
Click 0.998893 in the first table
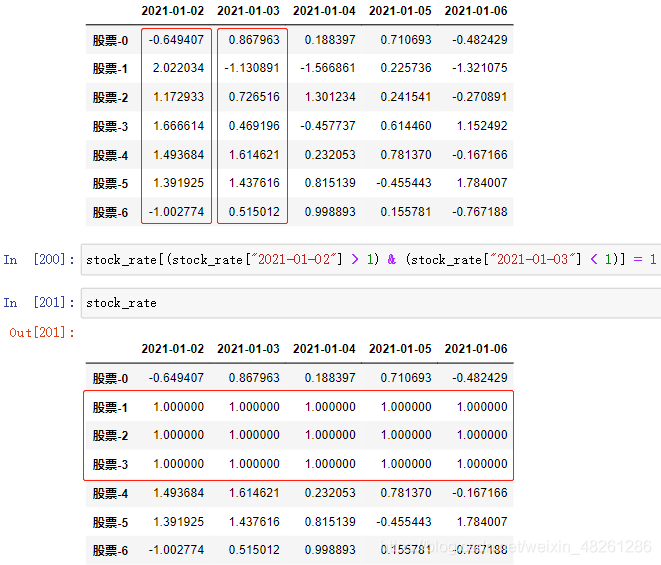(330, 212)
